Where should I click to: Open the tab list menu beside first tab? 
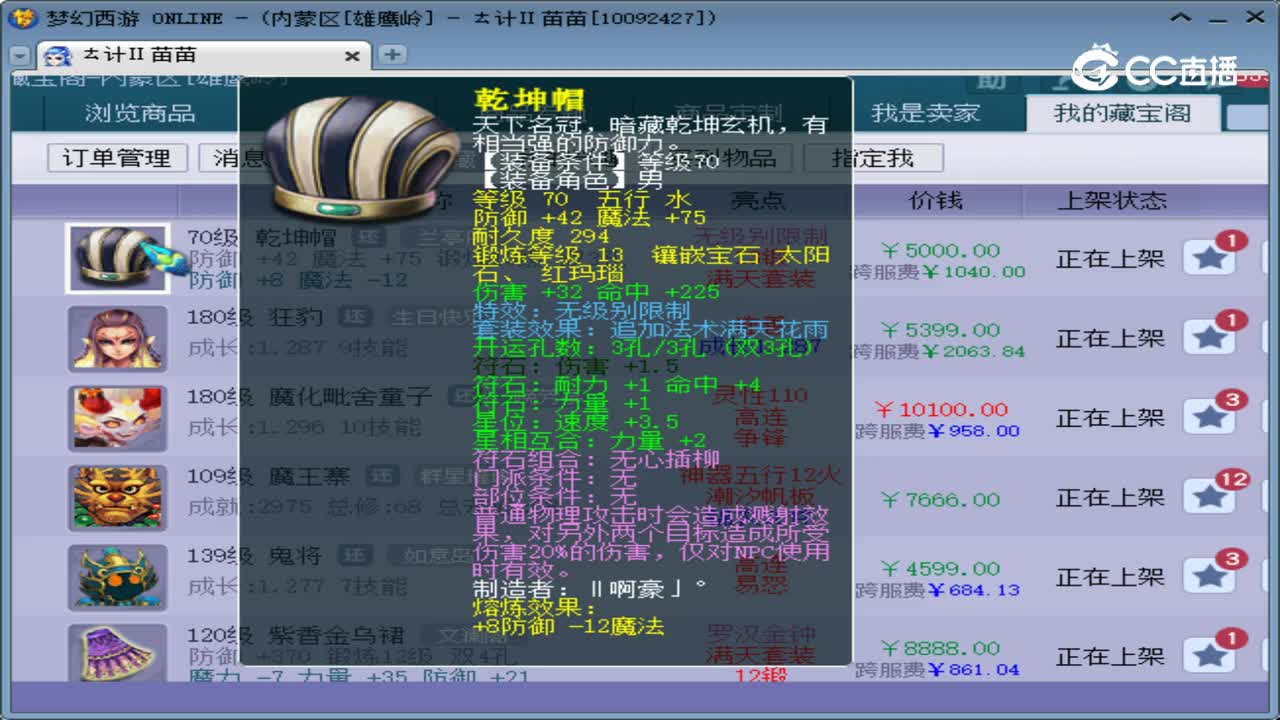tap(20, 57)
